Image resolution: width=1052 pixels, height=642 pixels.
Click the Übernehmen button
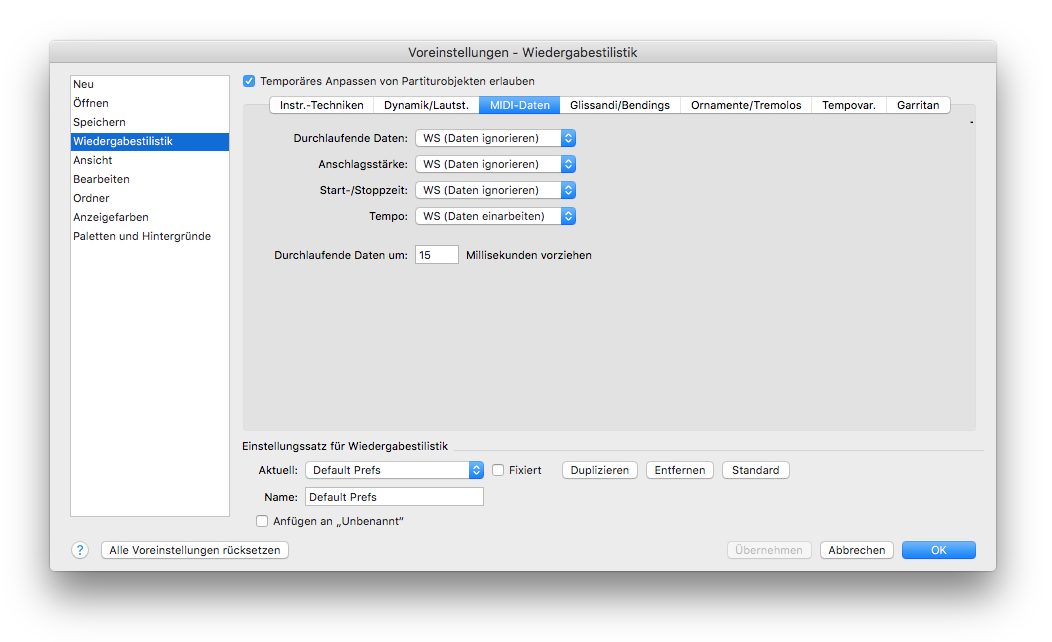pos(769,550)
